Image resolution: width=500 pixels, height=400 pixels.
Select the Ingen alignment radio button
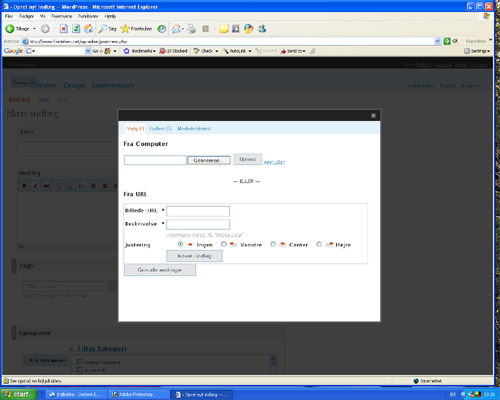(x=180, y=244)
